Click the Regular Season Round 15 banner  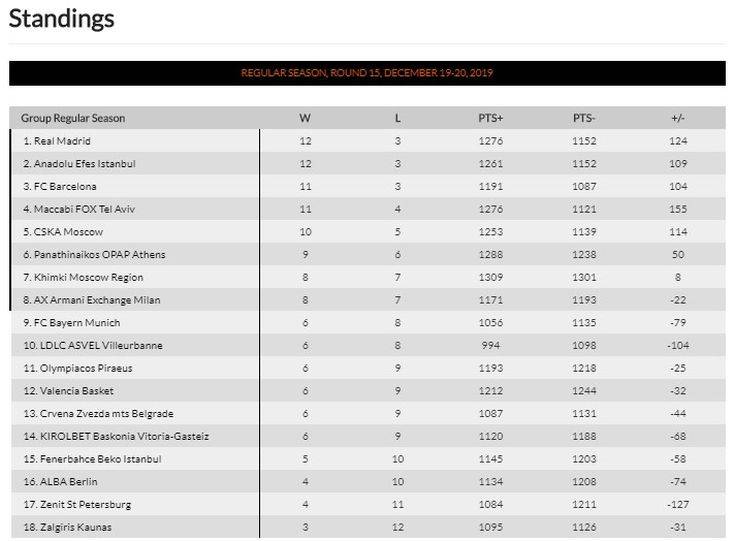pyautogui.click(x=367, y=73)
